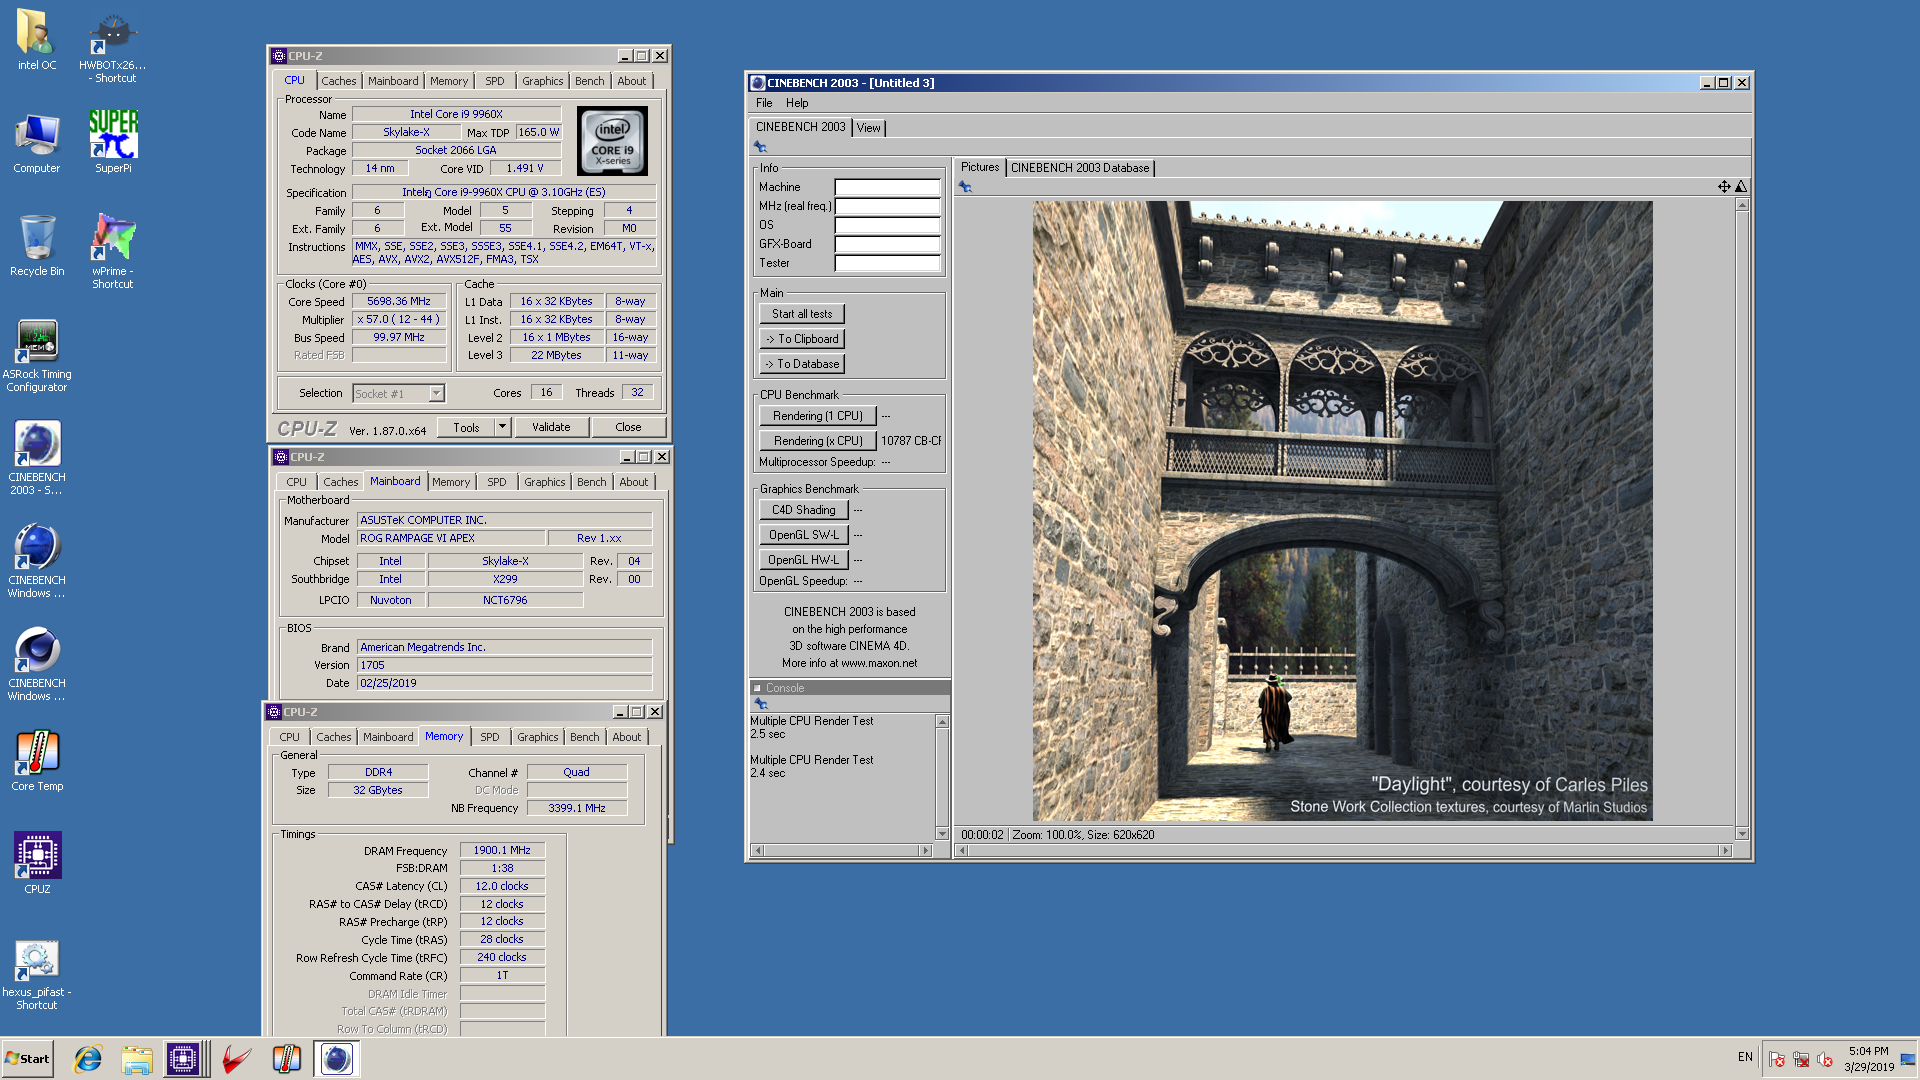Click the Tools button in CPU-Z
The image size is (1920, 1080).
tap(466, 427)
